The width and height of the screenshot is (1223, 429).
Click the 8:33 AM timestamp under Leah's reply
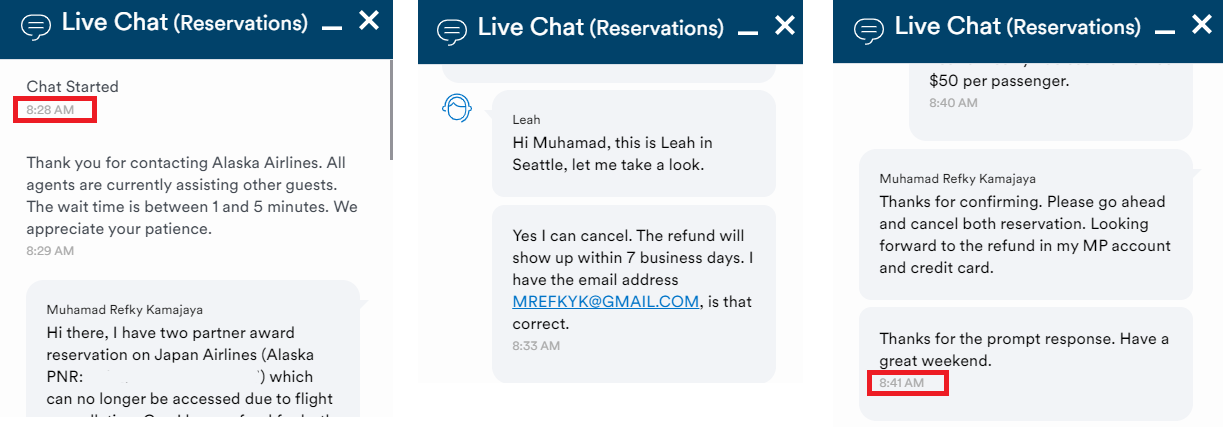536,346
